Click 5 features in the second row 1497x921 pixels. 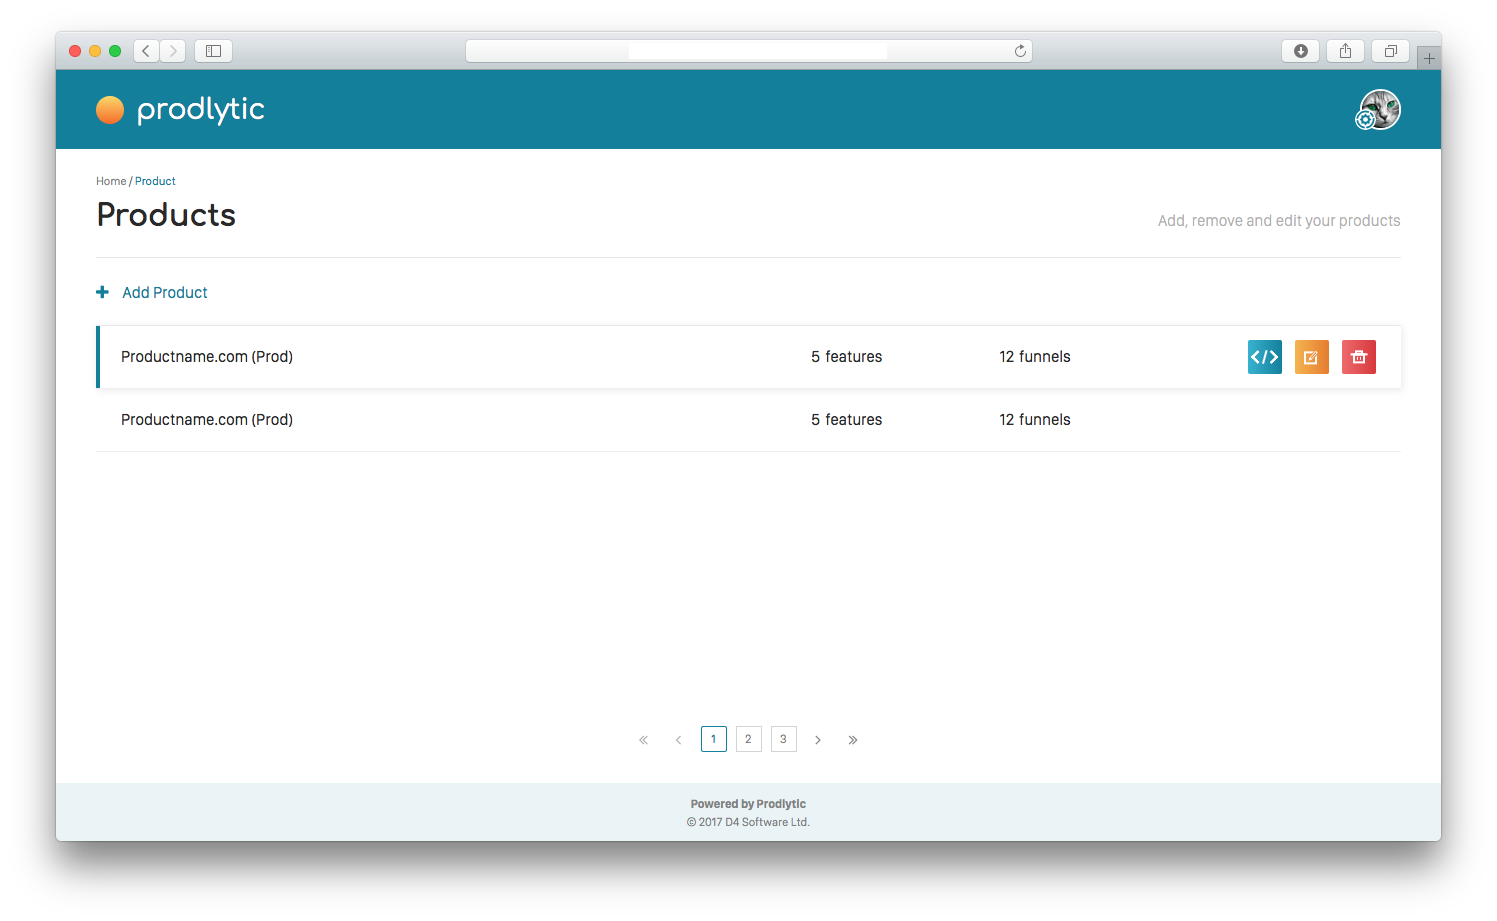(846, 420)
